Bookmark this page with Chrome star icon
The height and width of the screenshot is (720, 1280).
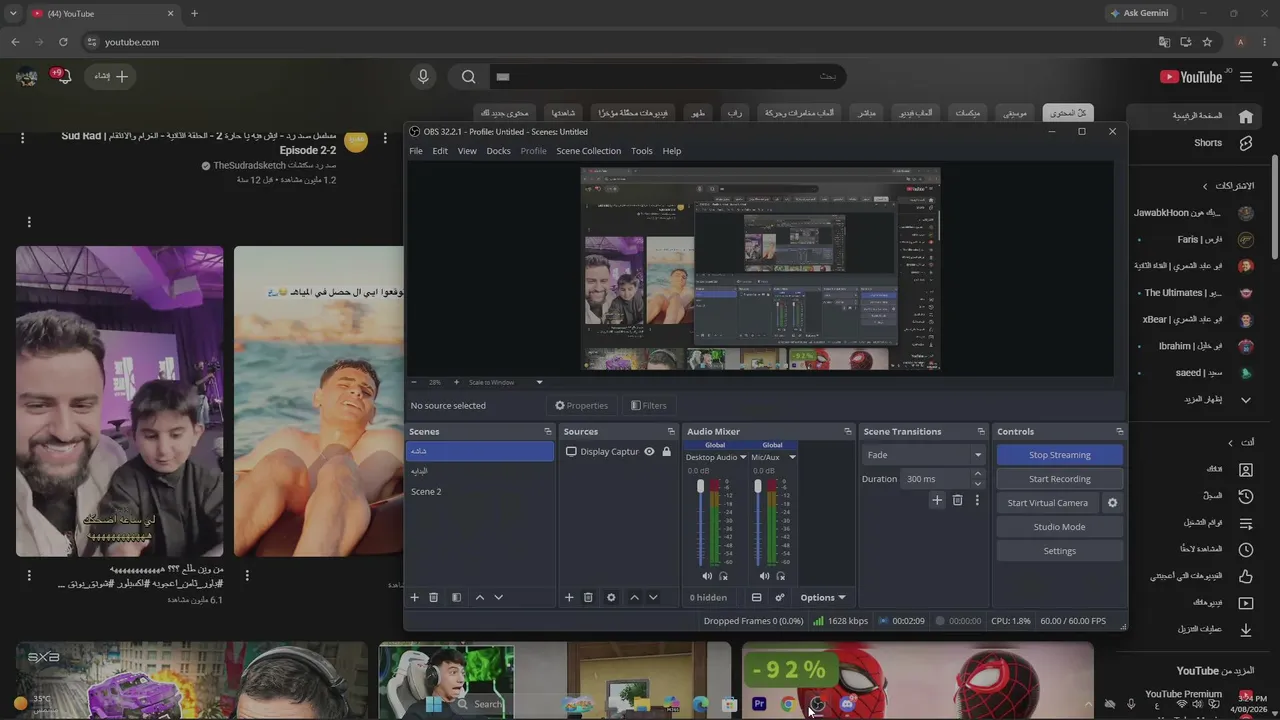(x=1207, y=42)
